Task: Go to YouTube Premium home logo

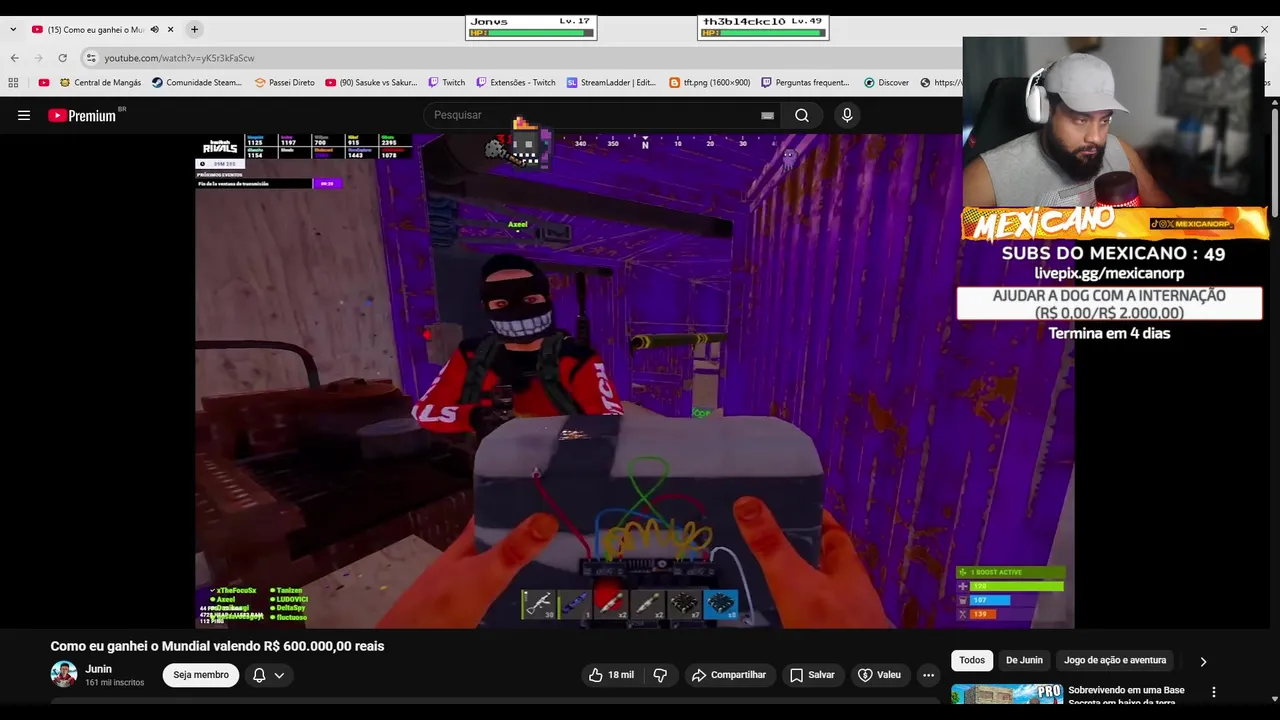Action: point(83,115)
